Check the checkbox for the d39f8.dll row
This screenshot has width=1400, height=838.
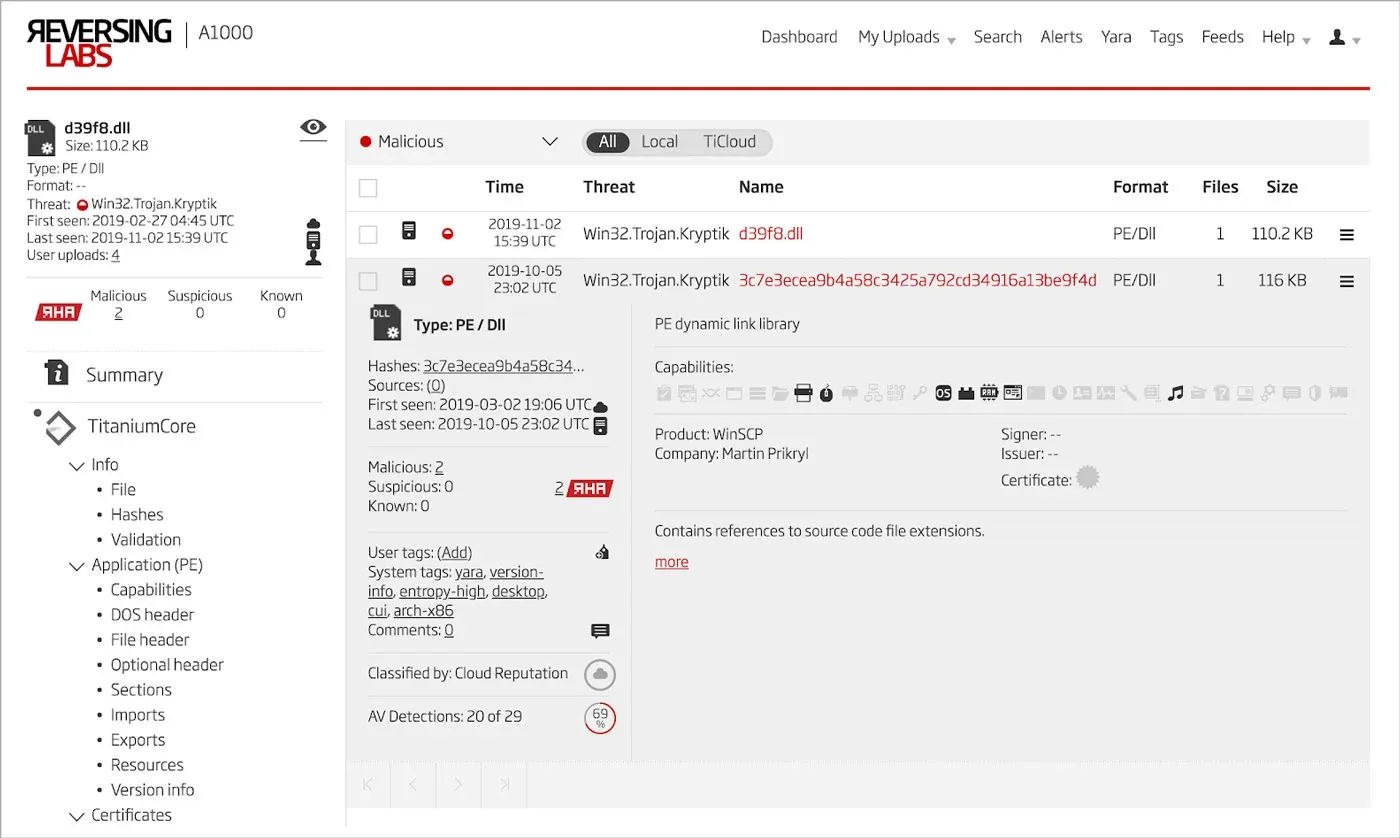367,233
